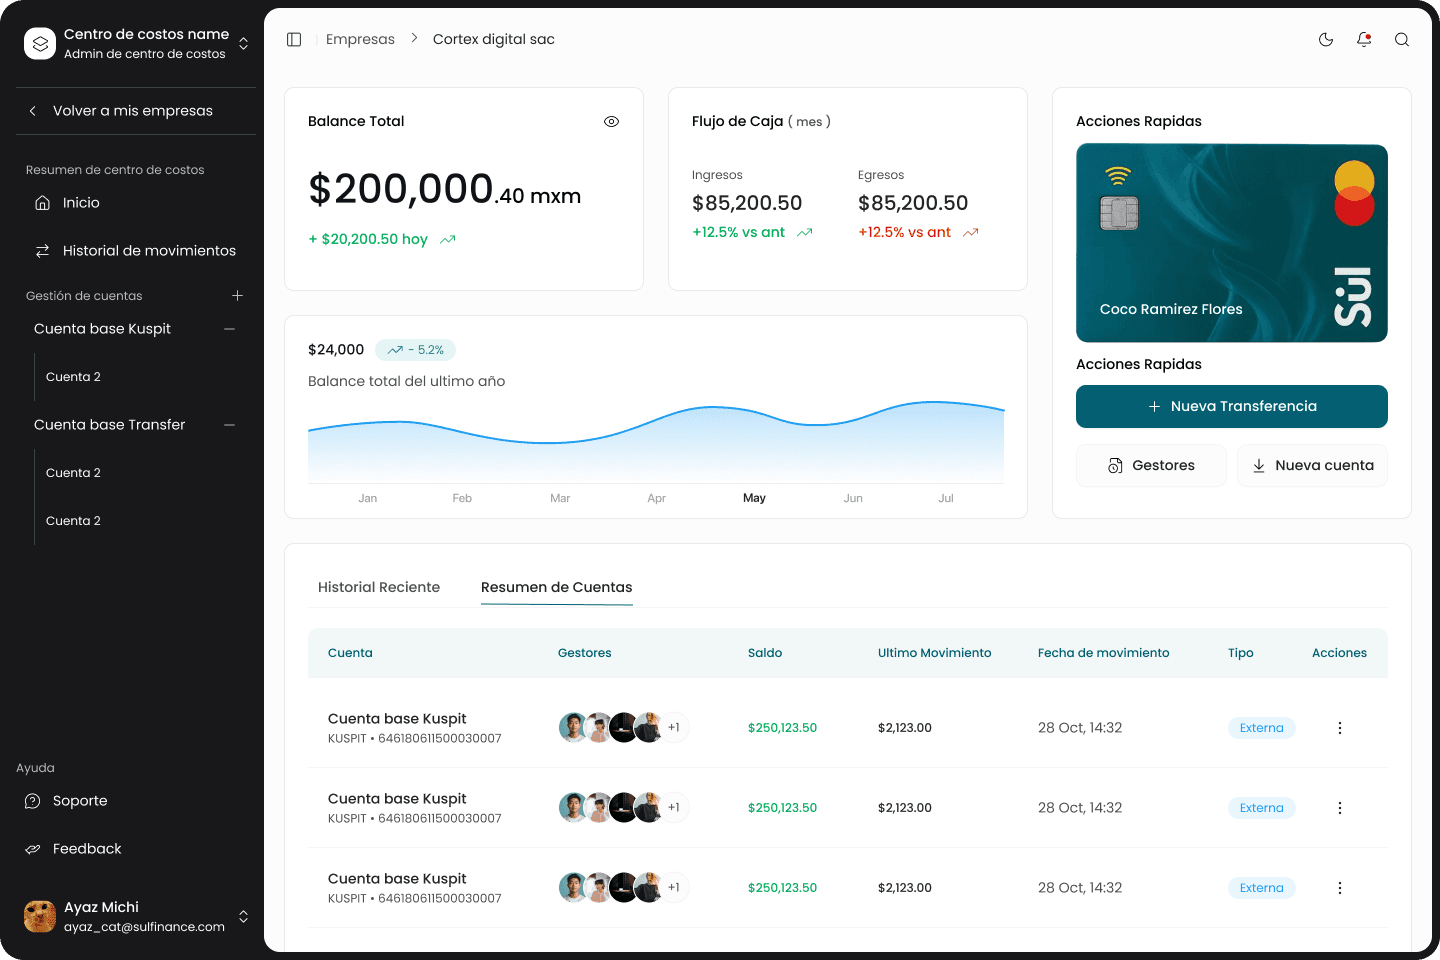The height and width of the screenshot is (960, 1440).
Task: Open the Centro de costos switcher
Action: 243,44
